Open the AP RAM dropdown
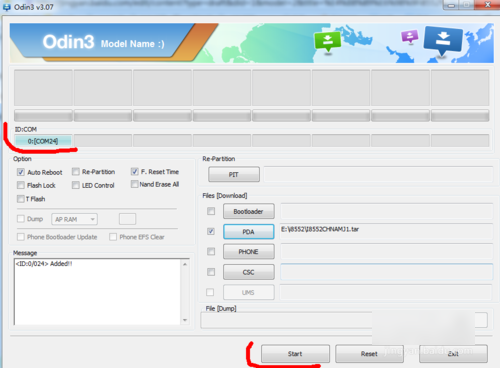 (74, 219)
